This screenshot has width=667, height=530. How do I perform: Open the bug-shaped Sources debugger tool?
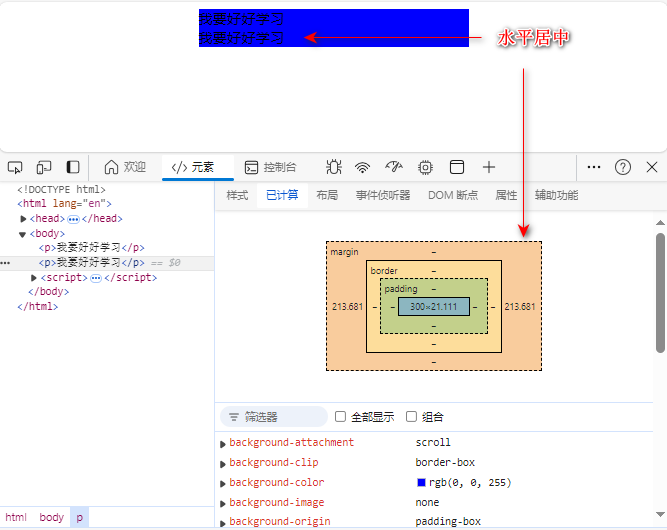click(334, 167)
